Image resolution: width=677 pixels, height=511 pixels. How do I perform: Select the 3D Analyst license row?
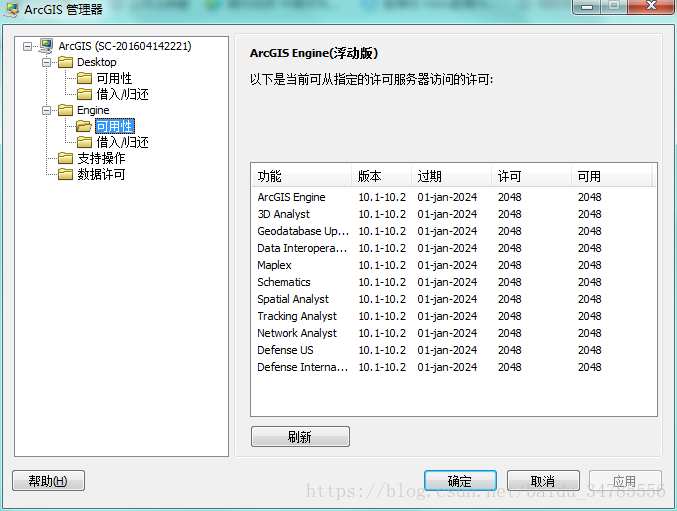tap(453, 214)
